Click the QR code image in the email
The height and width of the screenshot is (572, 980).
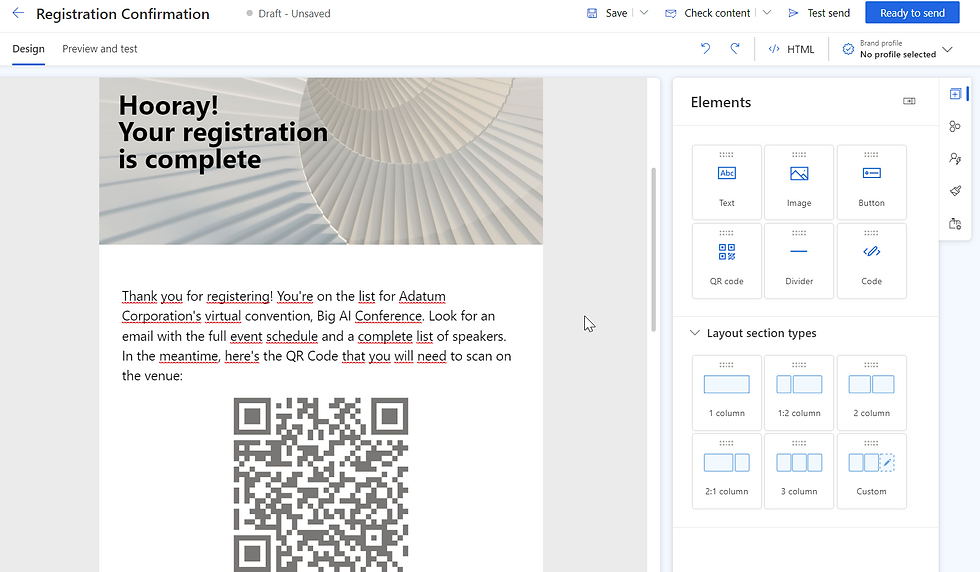[321, 484]
